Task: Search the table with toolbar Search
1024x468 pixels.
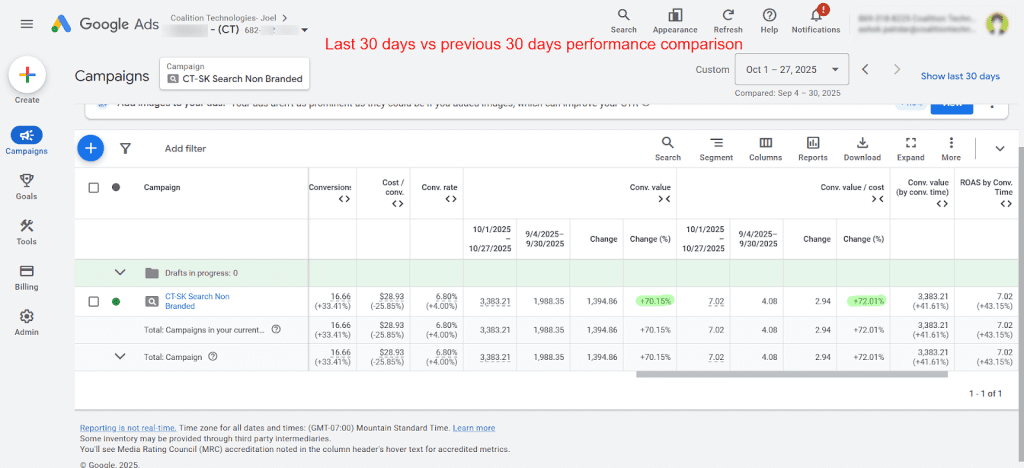Action: pos(667,149)
